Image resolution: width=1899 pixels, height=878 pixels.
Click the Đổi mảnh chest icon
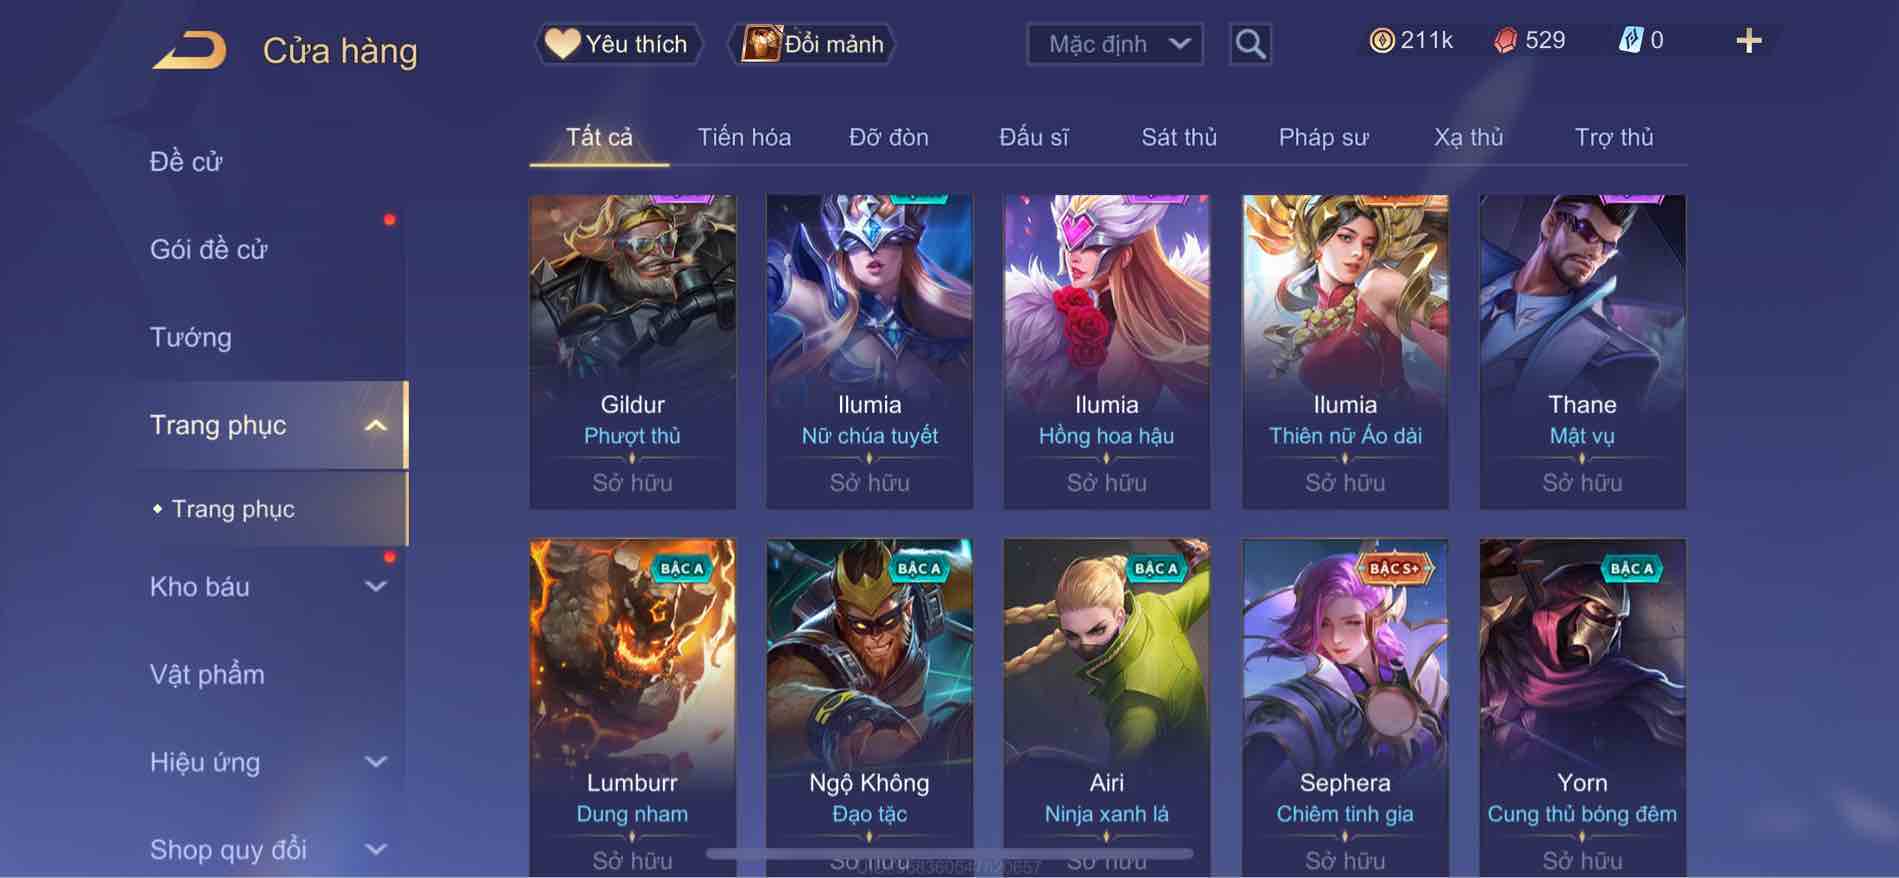(761, 44)
